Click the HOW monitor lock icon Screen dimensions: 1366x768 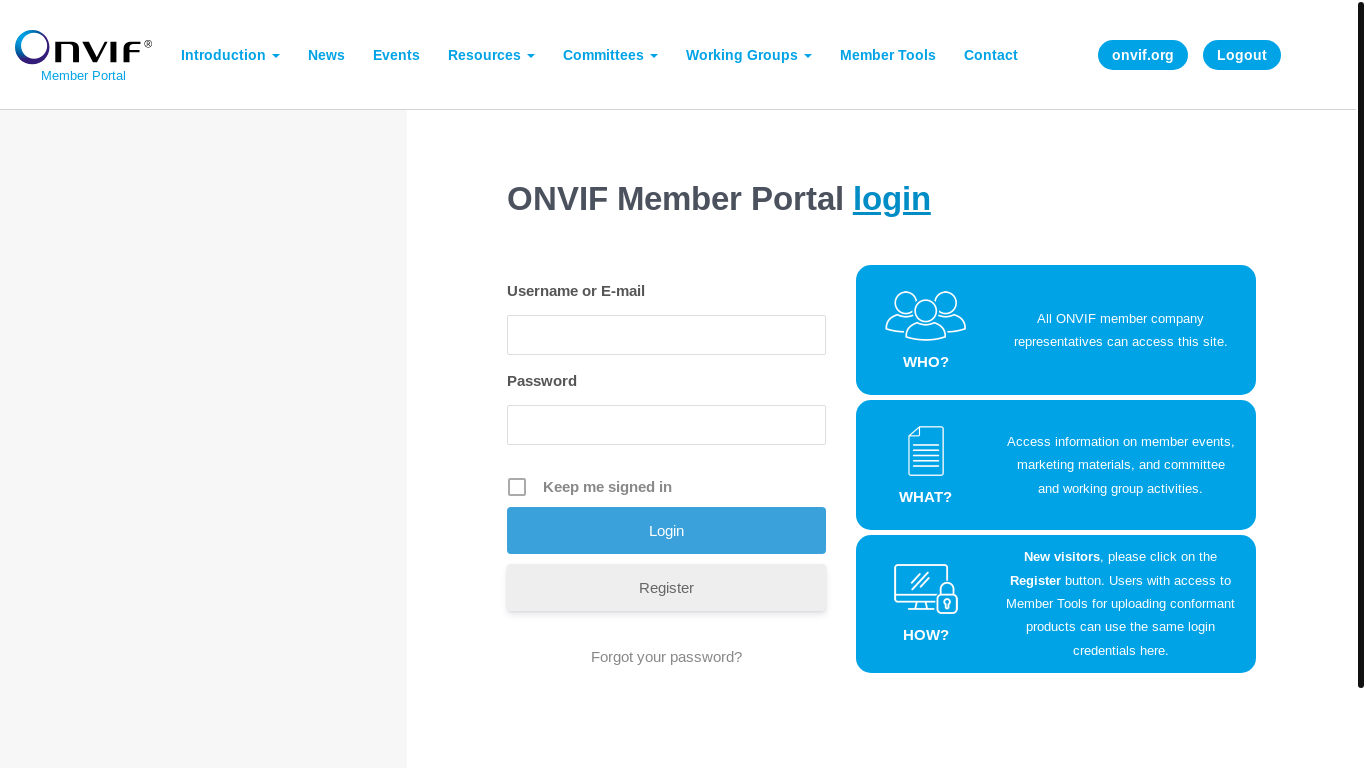[x=926, y=589]
